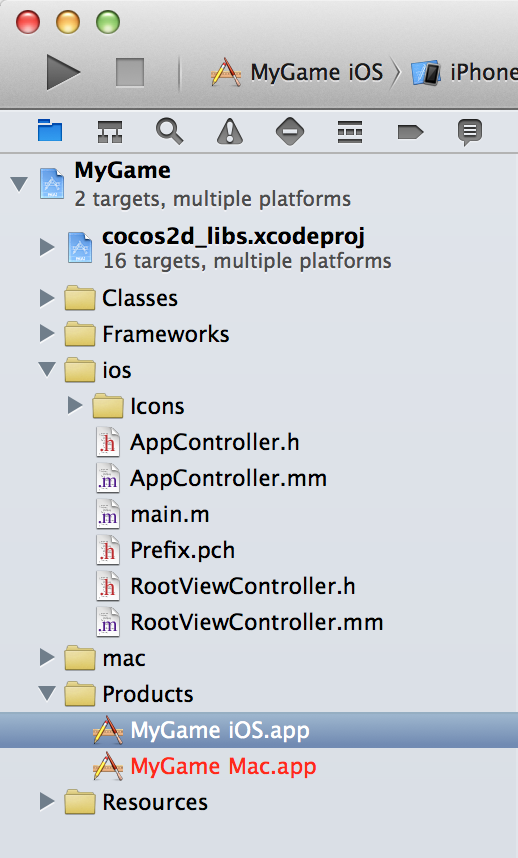Expand the Icons folder triangle
Screen dimensions: 518x858
[x=75, y=405]
